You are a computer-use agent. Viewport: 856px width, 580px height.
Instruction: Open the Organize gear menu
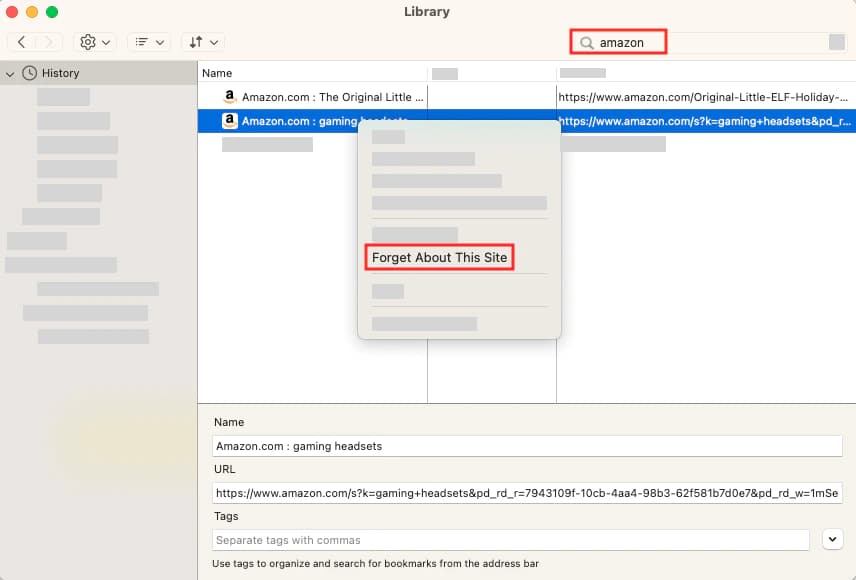(95, 42)
